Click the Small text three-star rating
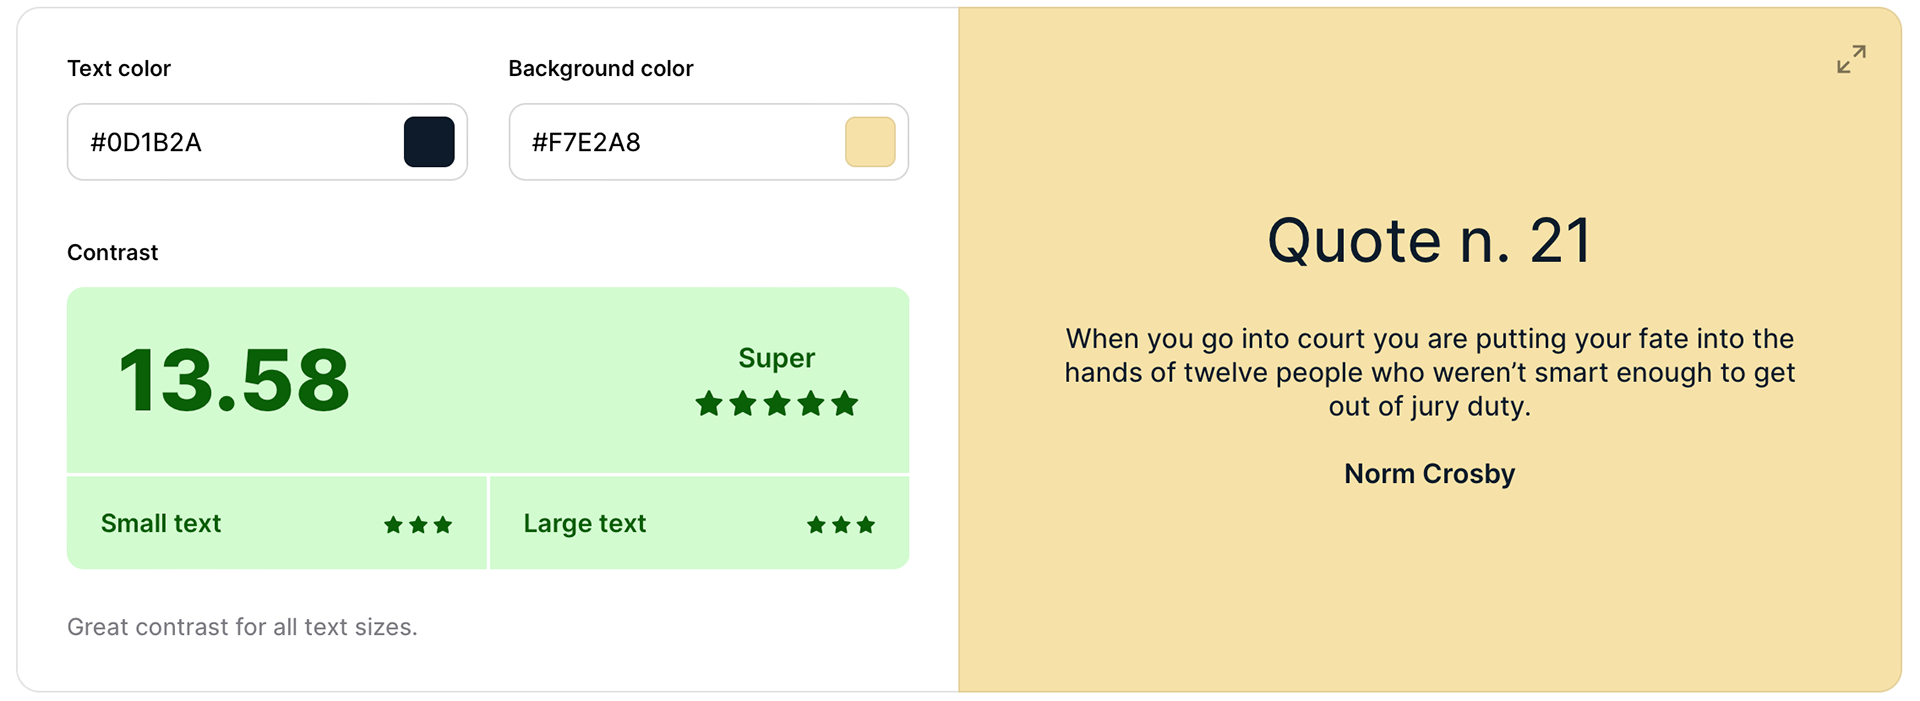Screen dimensions: 1920x701 [418, 525]
